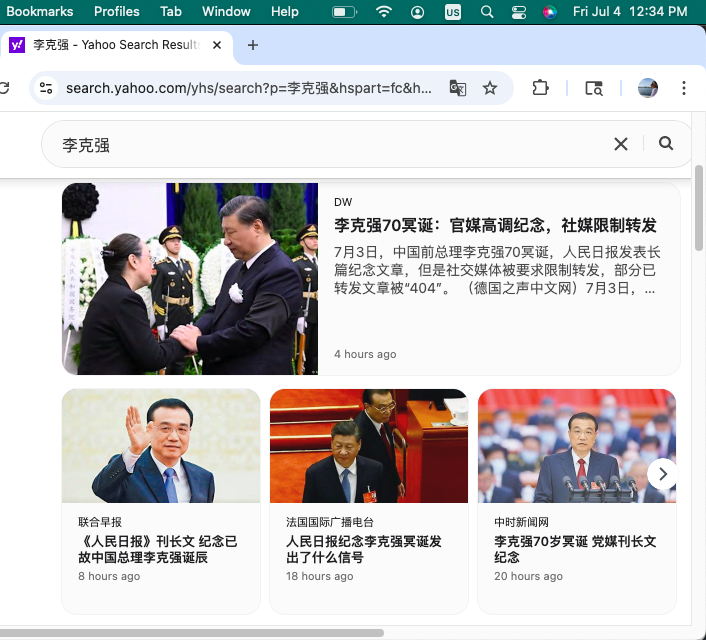Screen dimensions: 706x640
Task: Open the site information icon beside the URL
Action: click(46, 88)
